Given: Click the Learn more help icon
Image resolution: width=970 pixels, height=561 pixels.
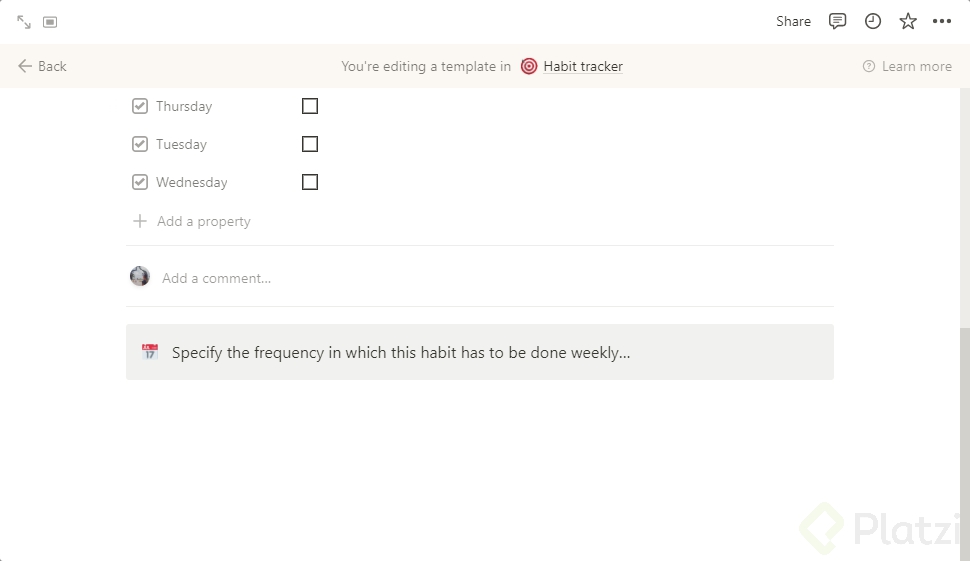Looking at the screenshot, I should pos(869,66).
